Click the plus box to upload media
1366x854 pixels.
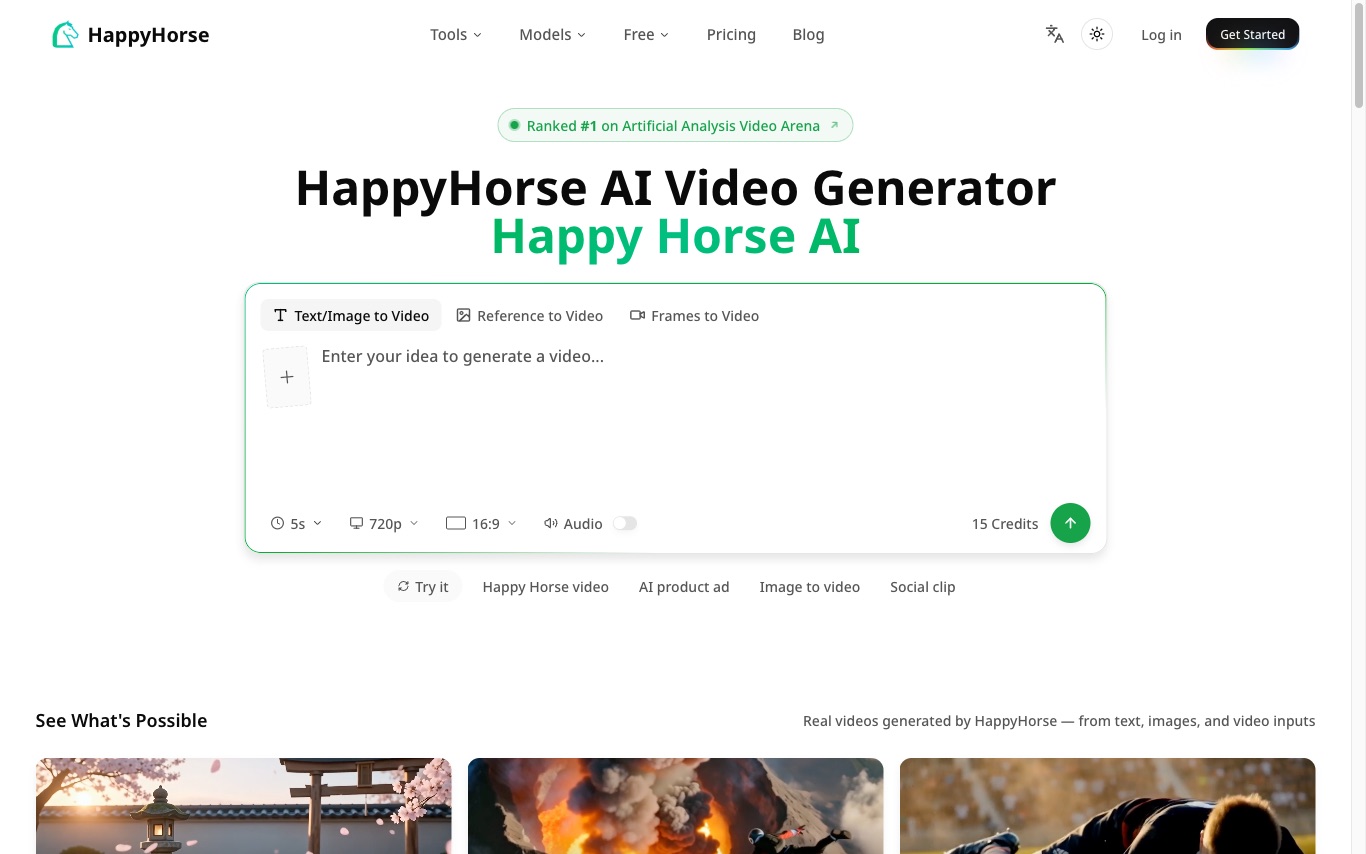pos(287,376)
